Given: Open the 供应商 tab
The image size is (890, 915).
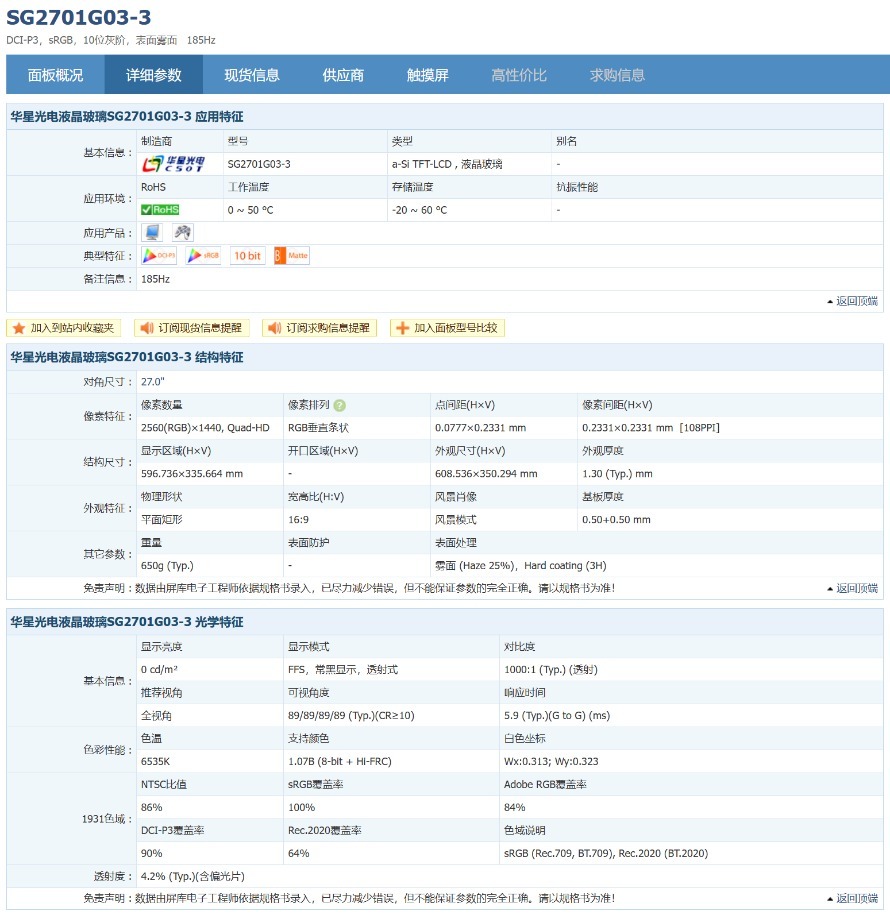Looking at the screenshot, I should tap(343, 75).
